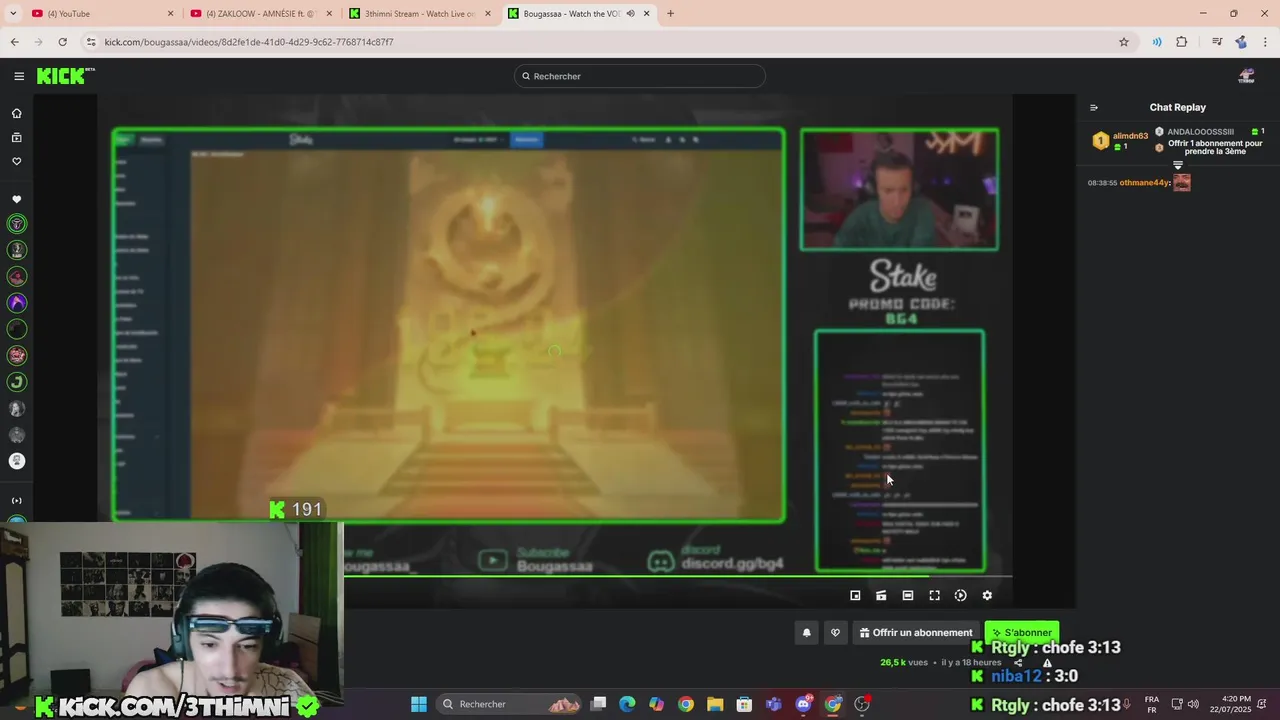Toggle theater mode in the player
Image resolution: width=1280 pixels, height=720 pixels.
(x=908, y=595)
